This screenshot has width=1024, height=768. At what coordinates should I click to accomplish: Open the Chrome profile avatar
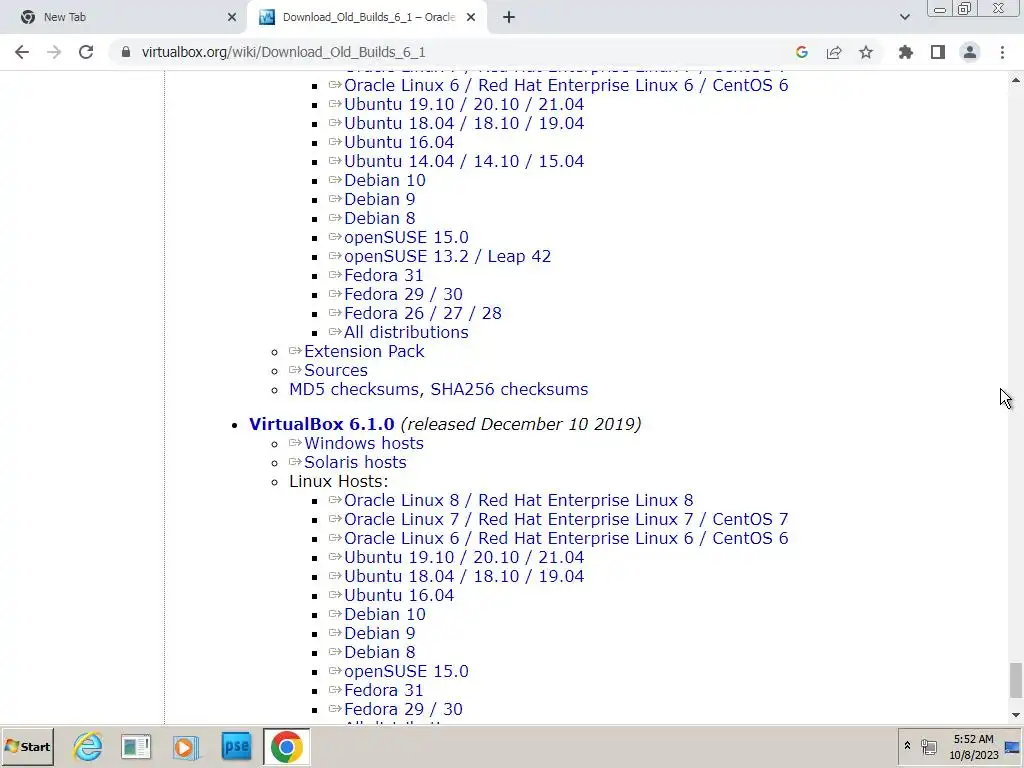point(970,52)
